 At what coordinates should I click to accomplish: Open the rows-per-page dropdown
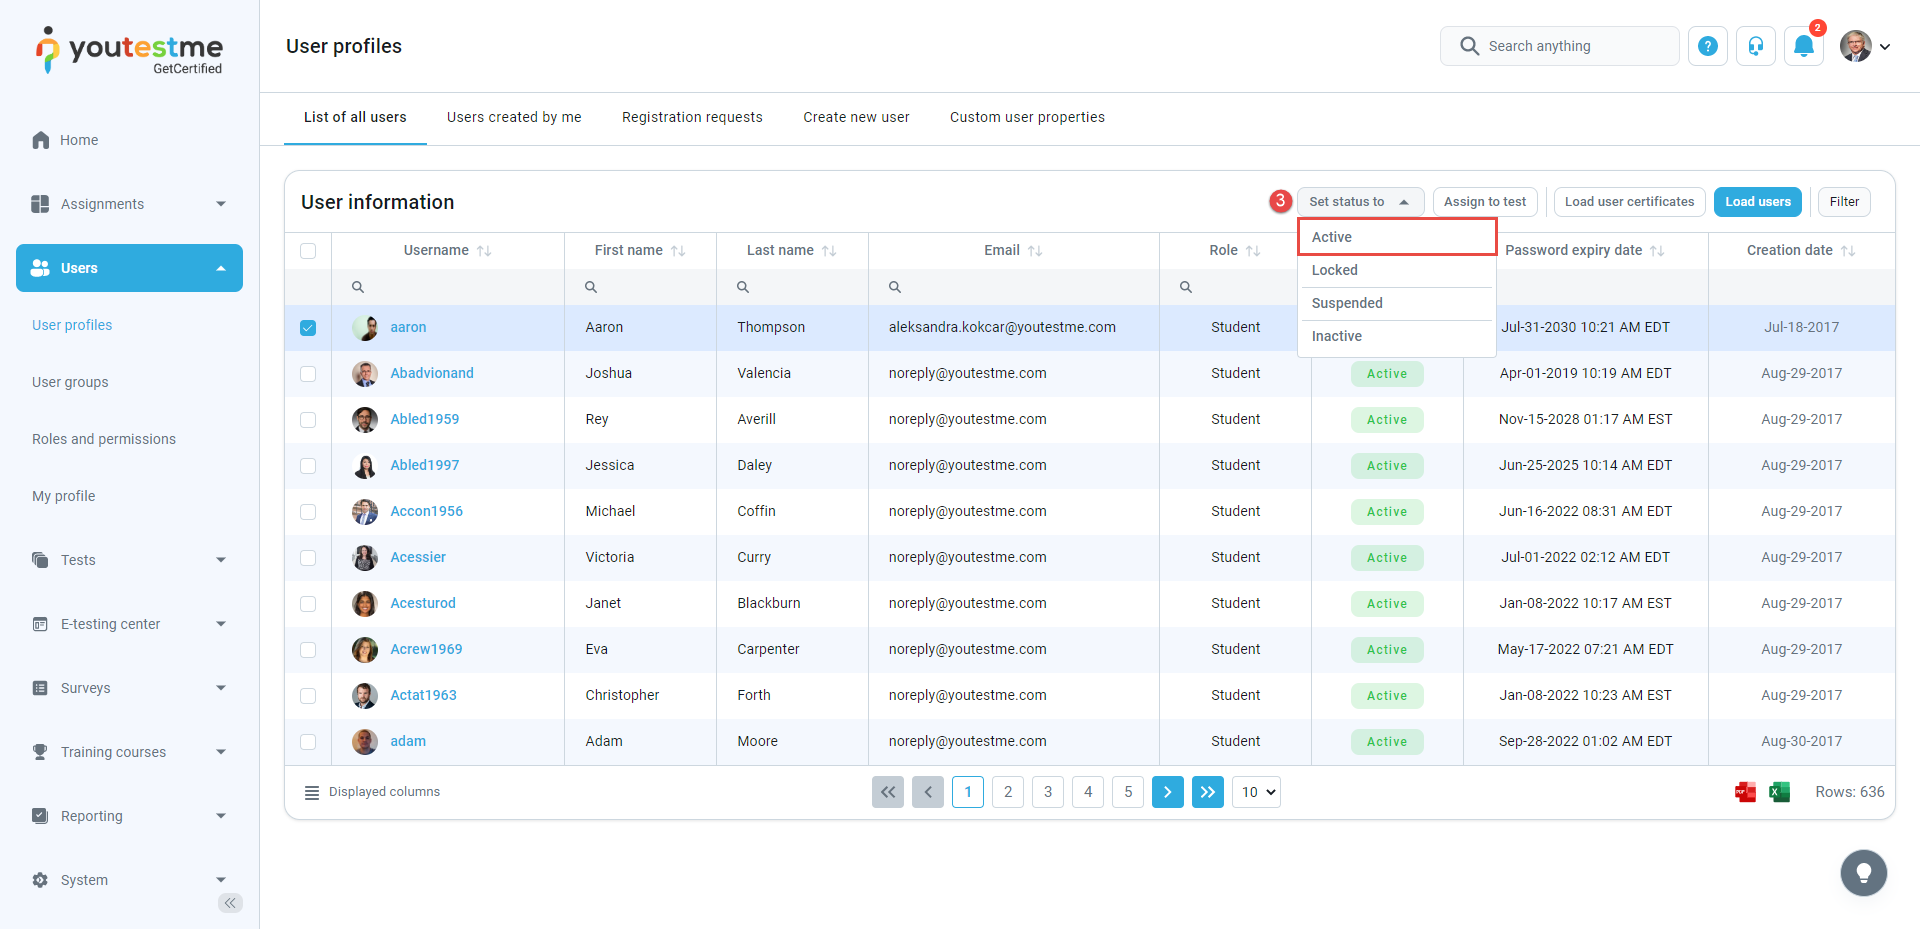(x=1256, y=792)
